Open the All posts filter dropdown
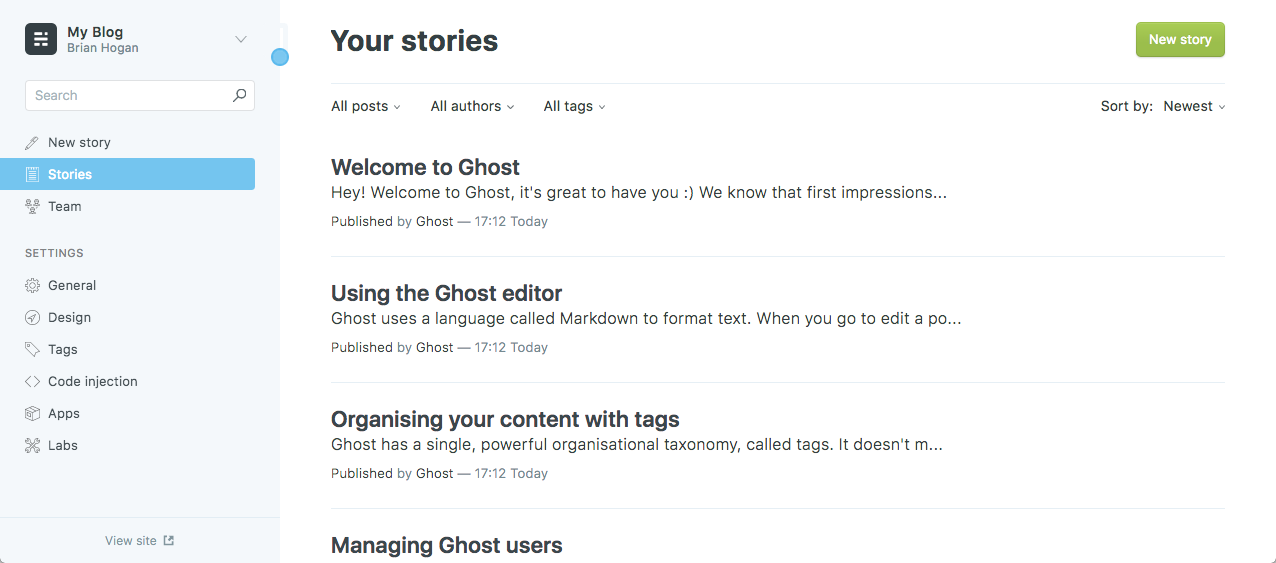The height and width of the screenshot is (563, 1276). [366, 107]
